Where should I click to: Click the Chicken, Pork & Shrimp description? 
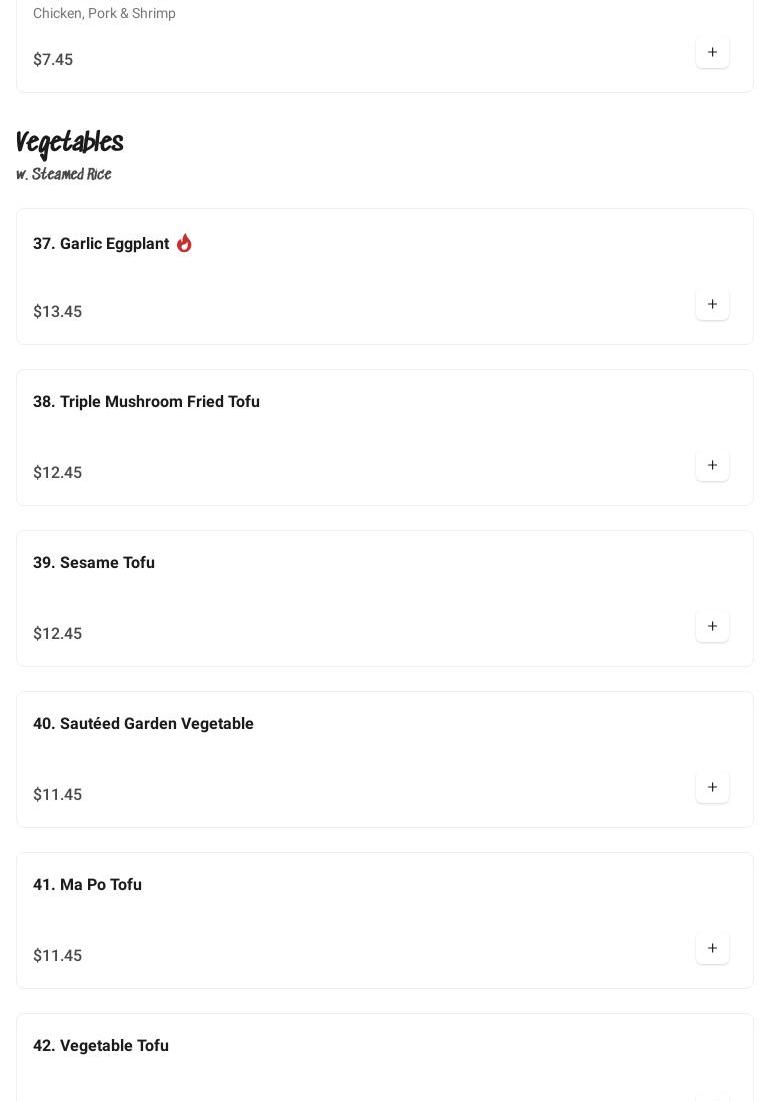point(104,13)
